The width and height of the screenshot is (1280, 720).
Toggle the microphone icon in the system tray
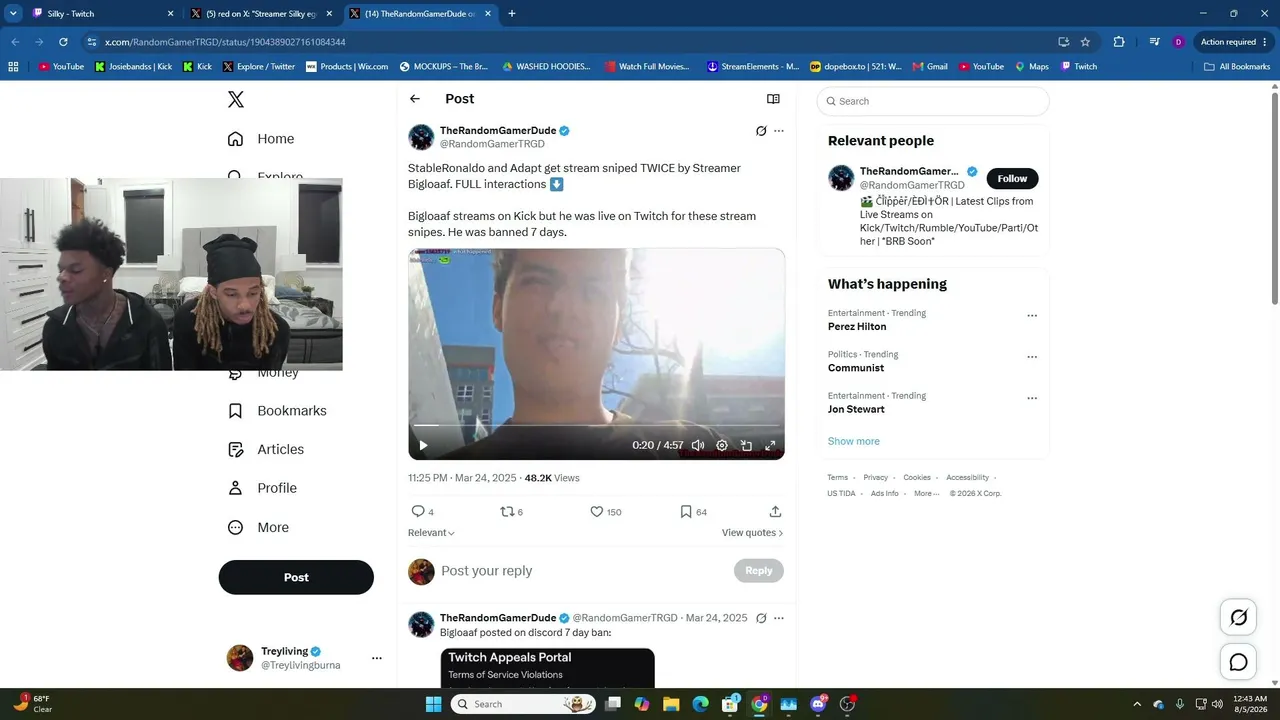(x=1180, y=704)
